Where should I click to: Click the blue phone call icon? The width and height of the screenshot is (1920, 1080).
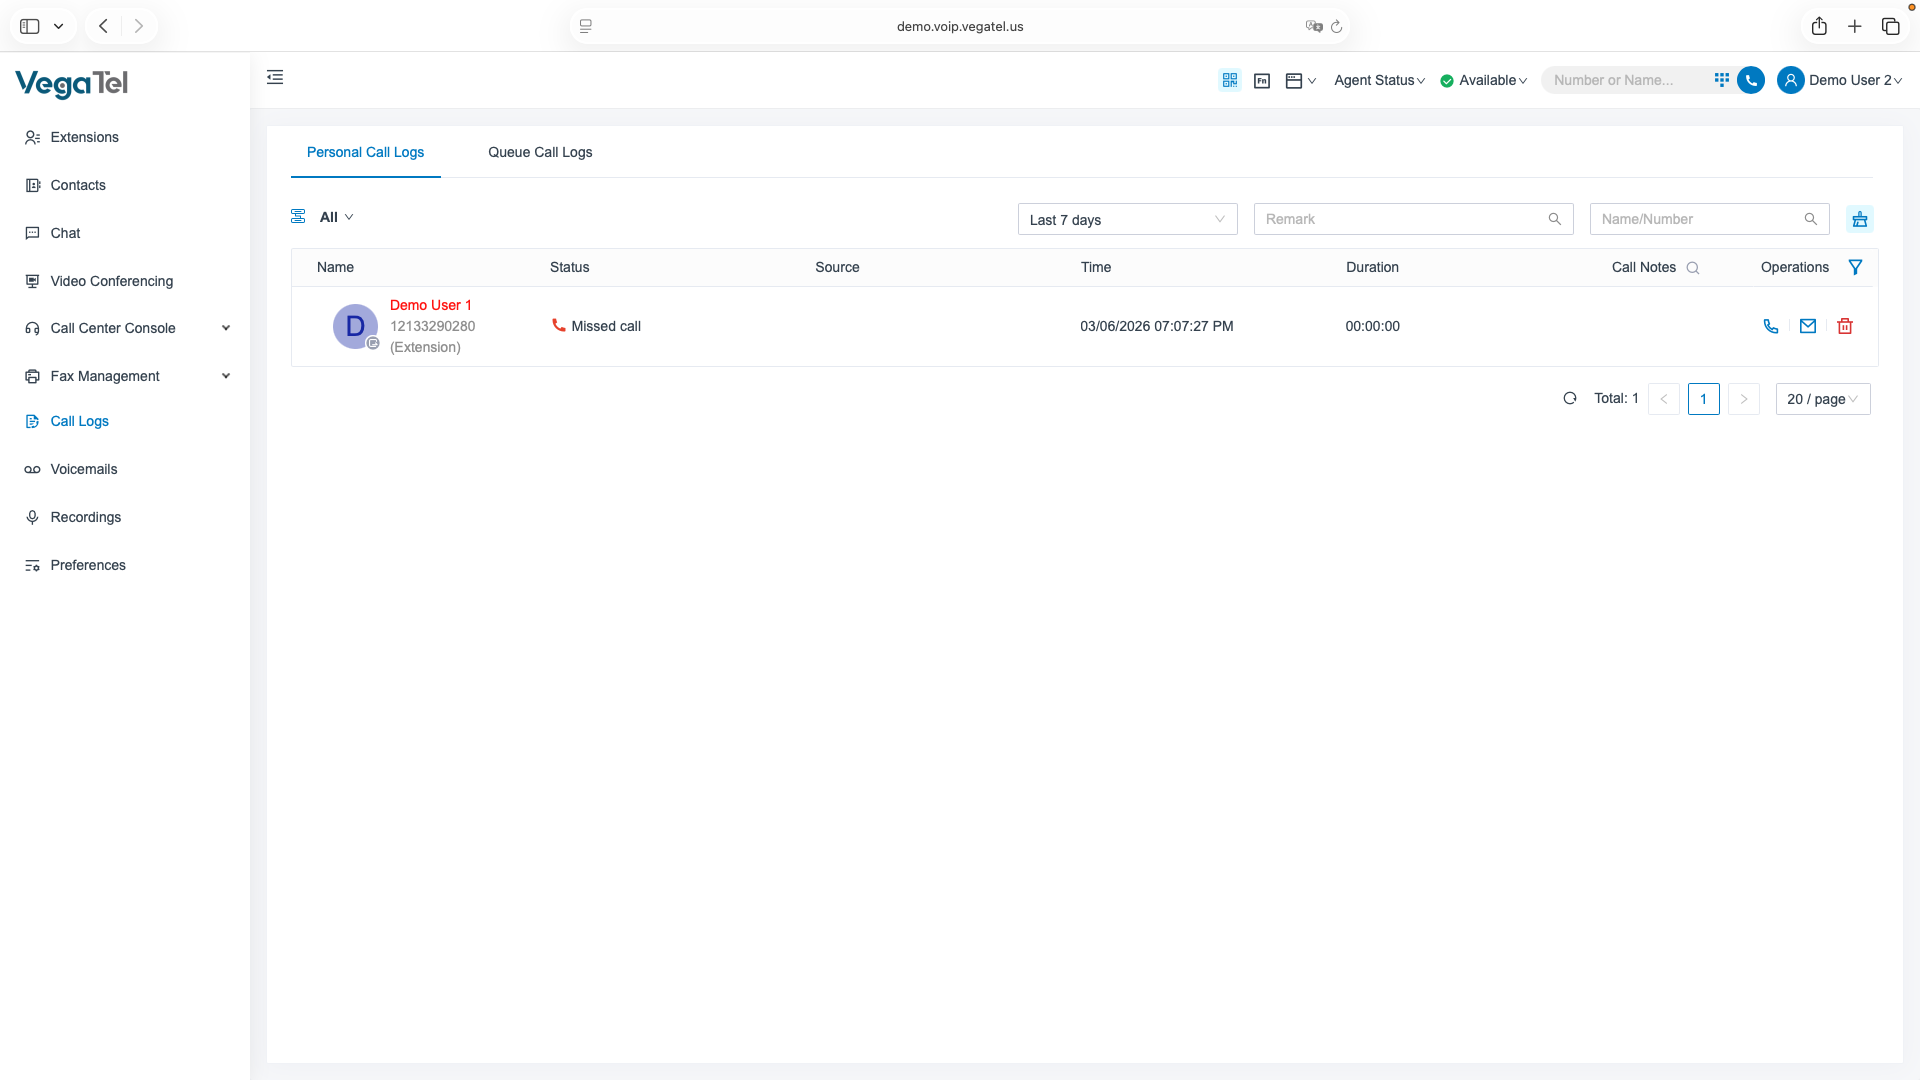pyautogui.click(x=1750, y=80)
